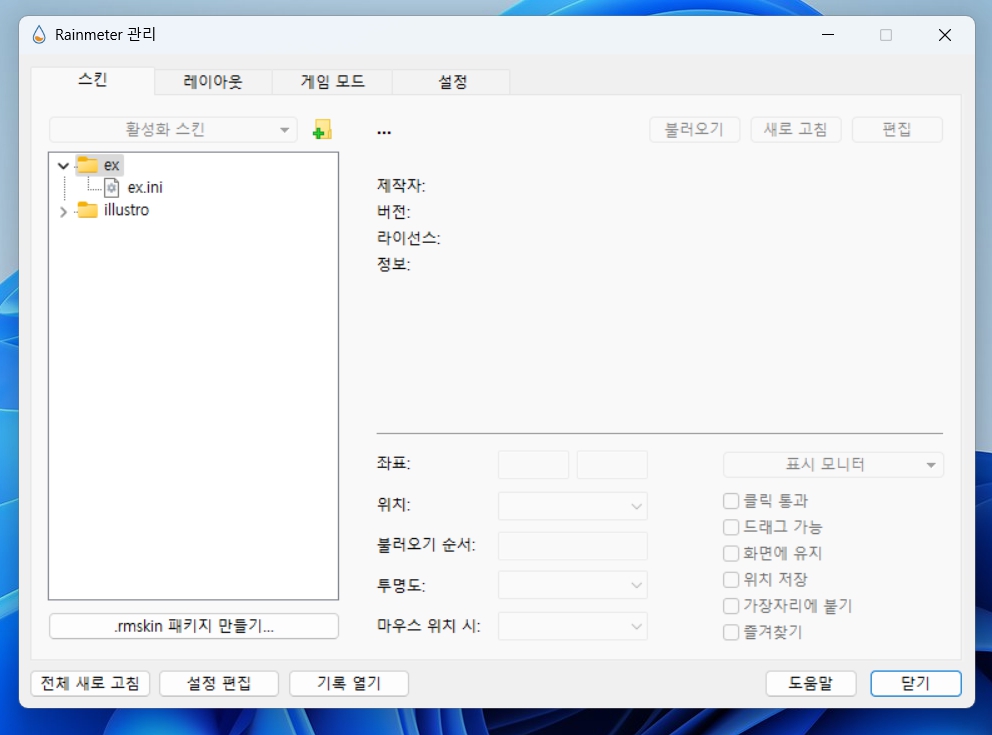Image resolution: width=992 pixels, height=735 pixels.
Task: Open the 설정 tab
Action: (x=452, y=82)
